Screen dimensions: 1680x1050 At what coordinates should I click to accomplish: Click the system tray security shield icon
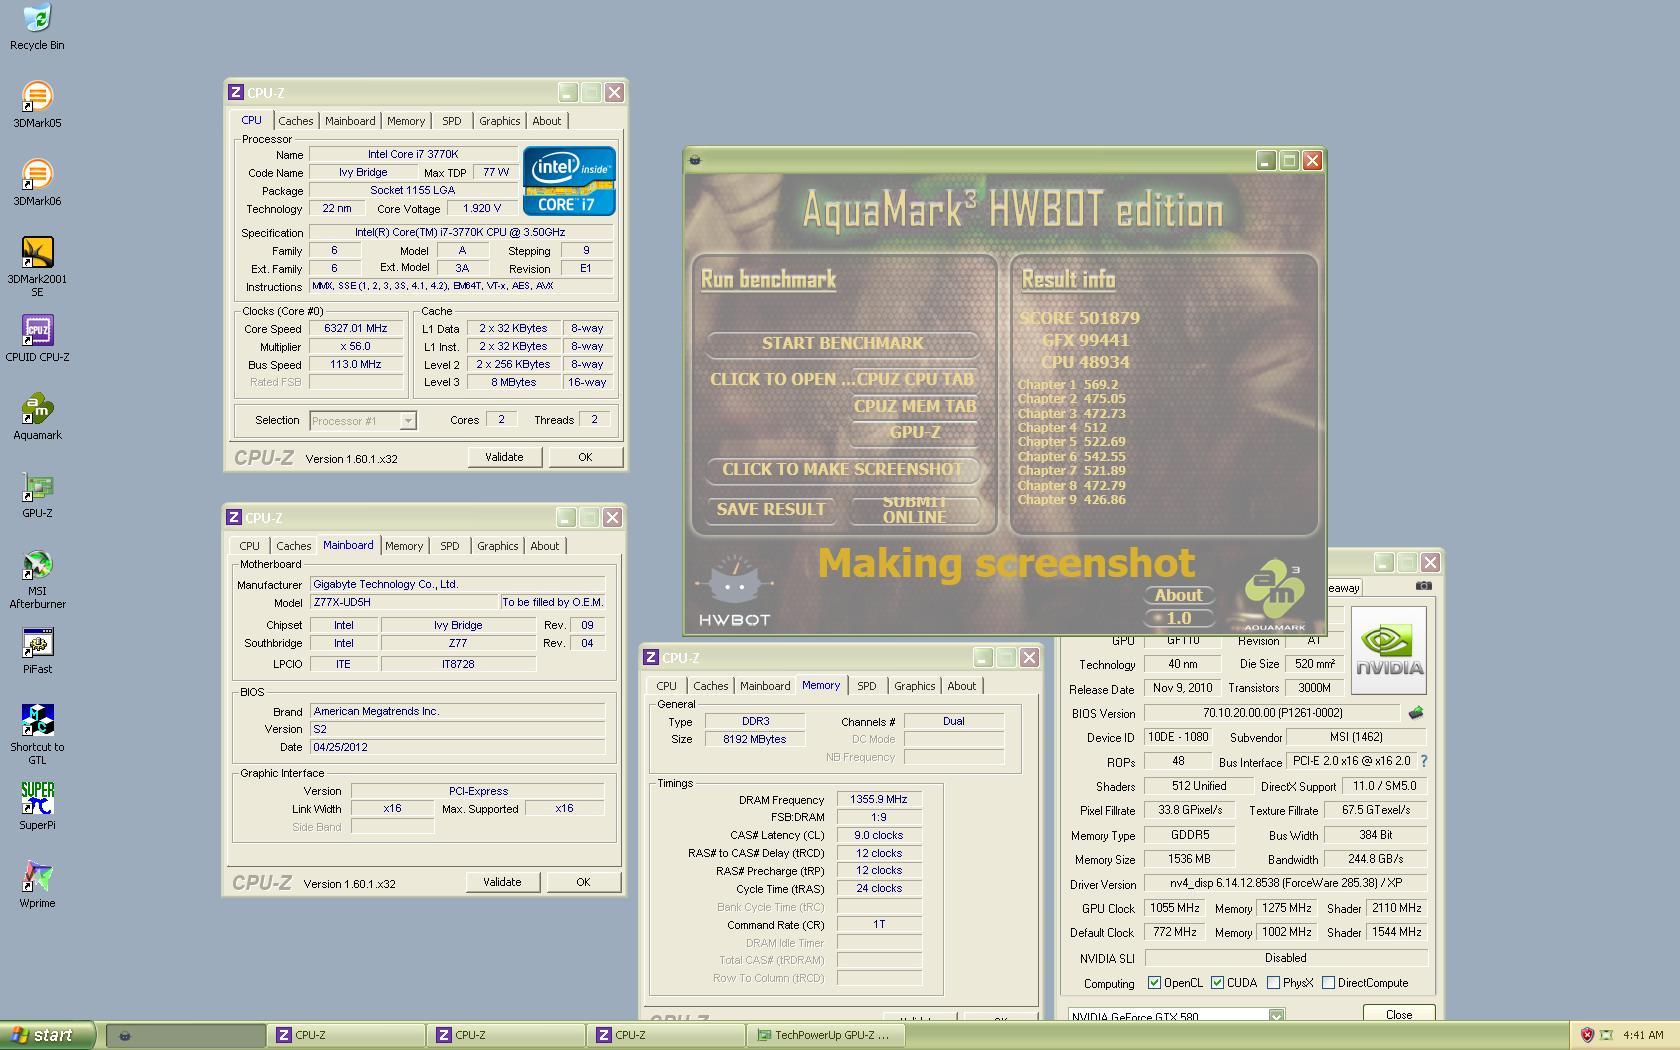pyautogui.click(x=1586, y=1035)
